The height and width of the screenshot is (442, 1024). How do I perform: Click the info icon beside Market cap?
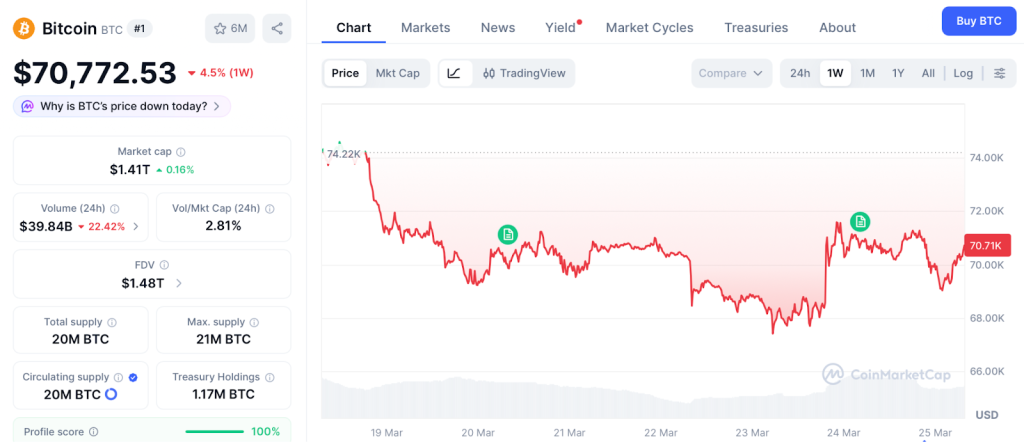pos(181,152)
